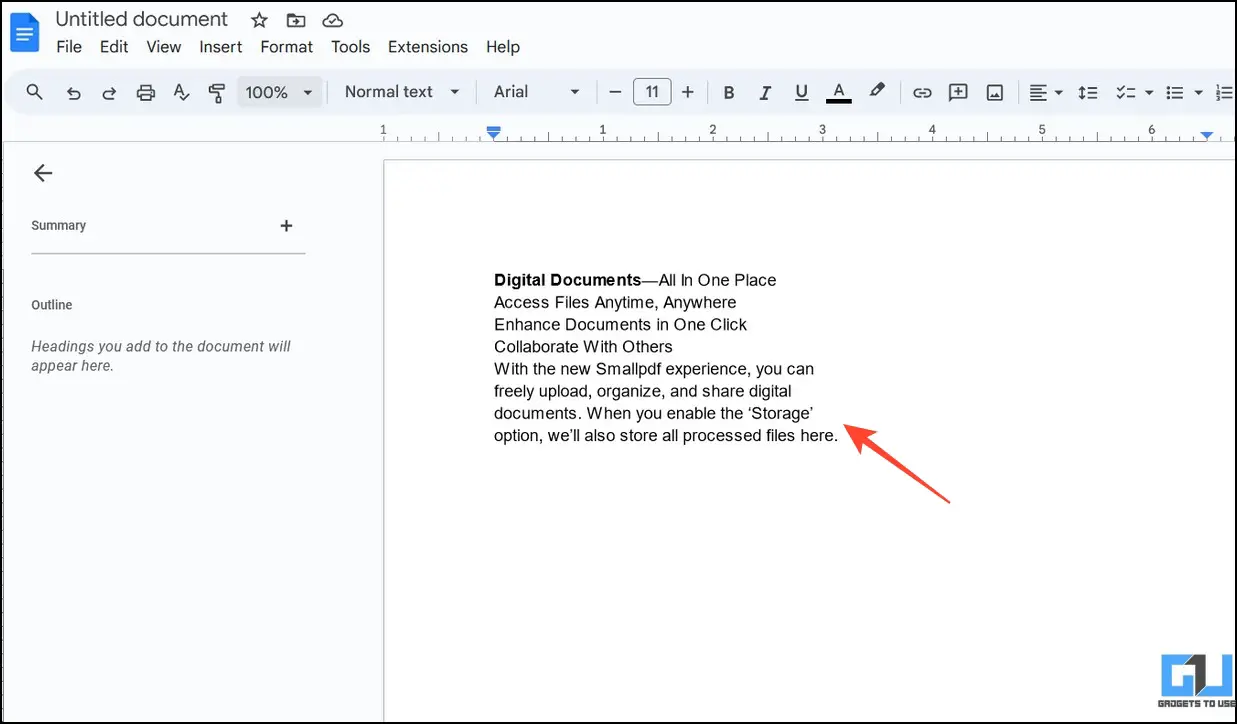Screen dimensions: 1237x724
Task: Add a summary with plus icon
Action: click(x=286, y=226)
